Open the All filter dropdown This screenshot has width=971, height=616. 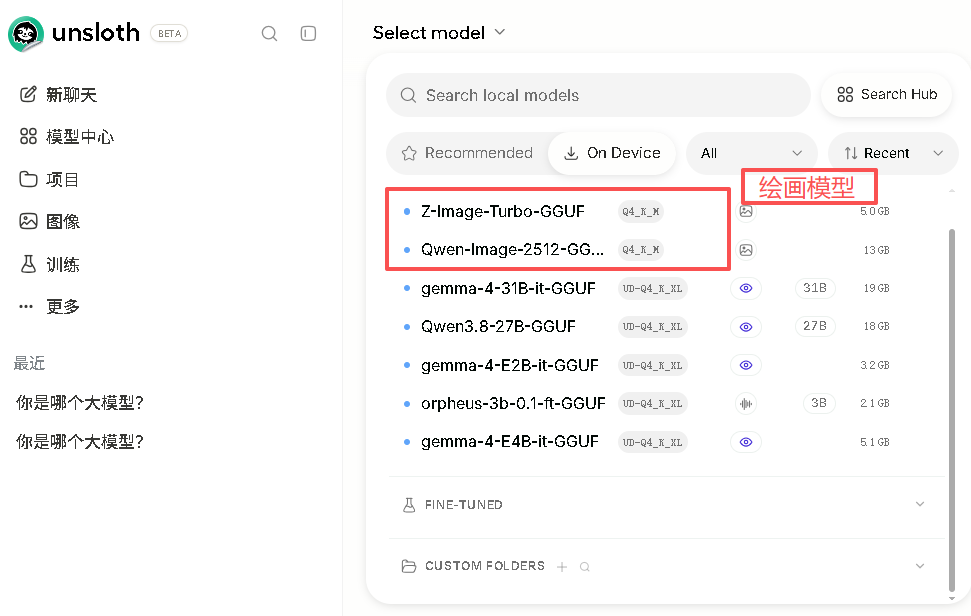click(752, 153)
